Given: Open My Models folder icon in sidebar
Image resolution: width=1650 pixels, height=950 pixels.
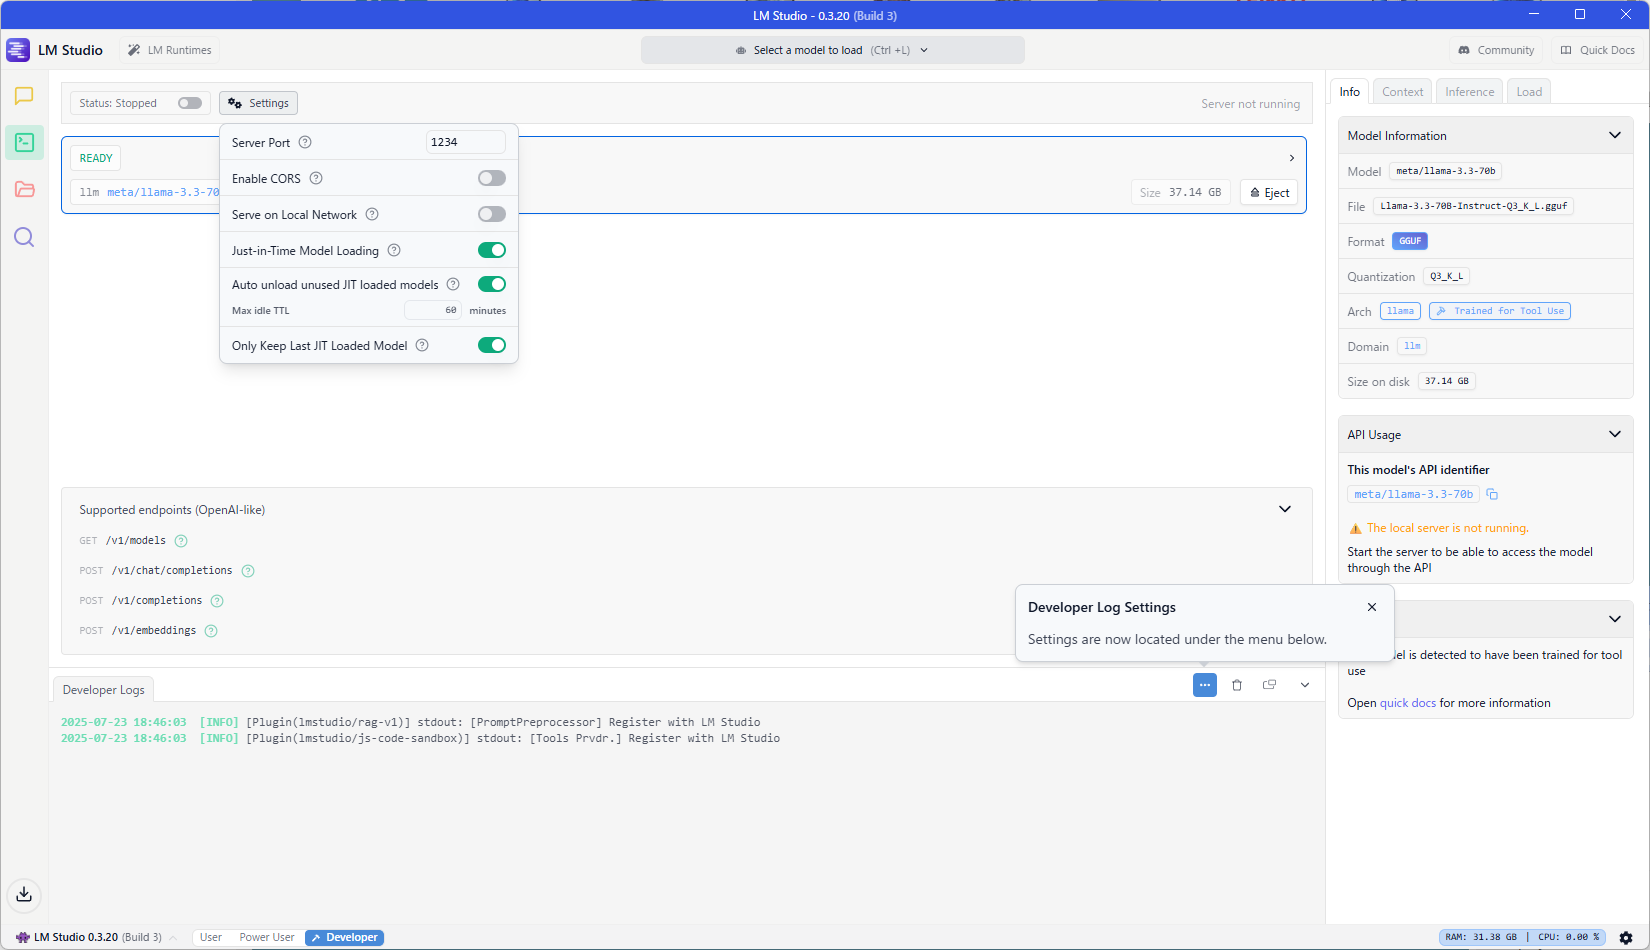Looking at the screenshot, I should (x=24, y=190).
